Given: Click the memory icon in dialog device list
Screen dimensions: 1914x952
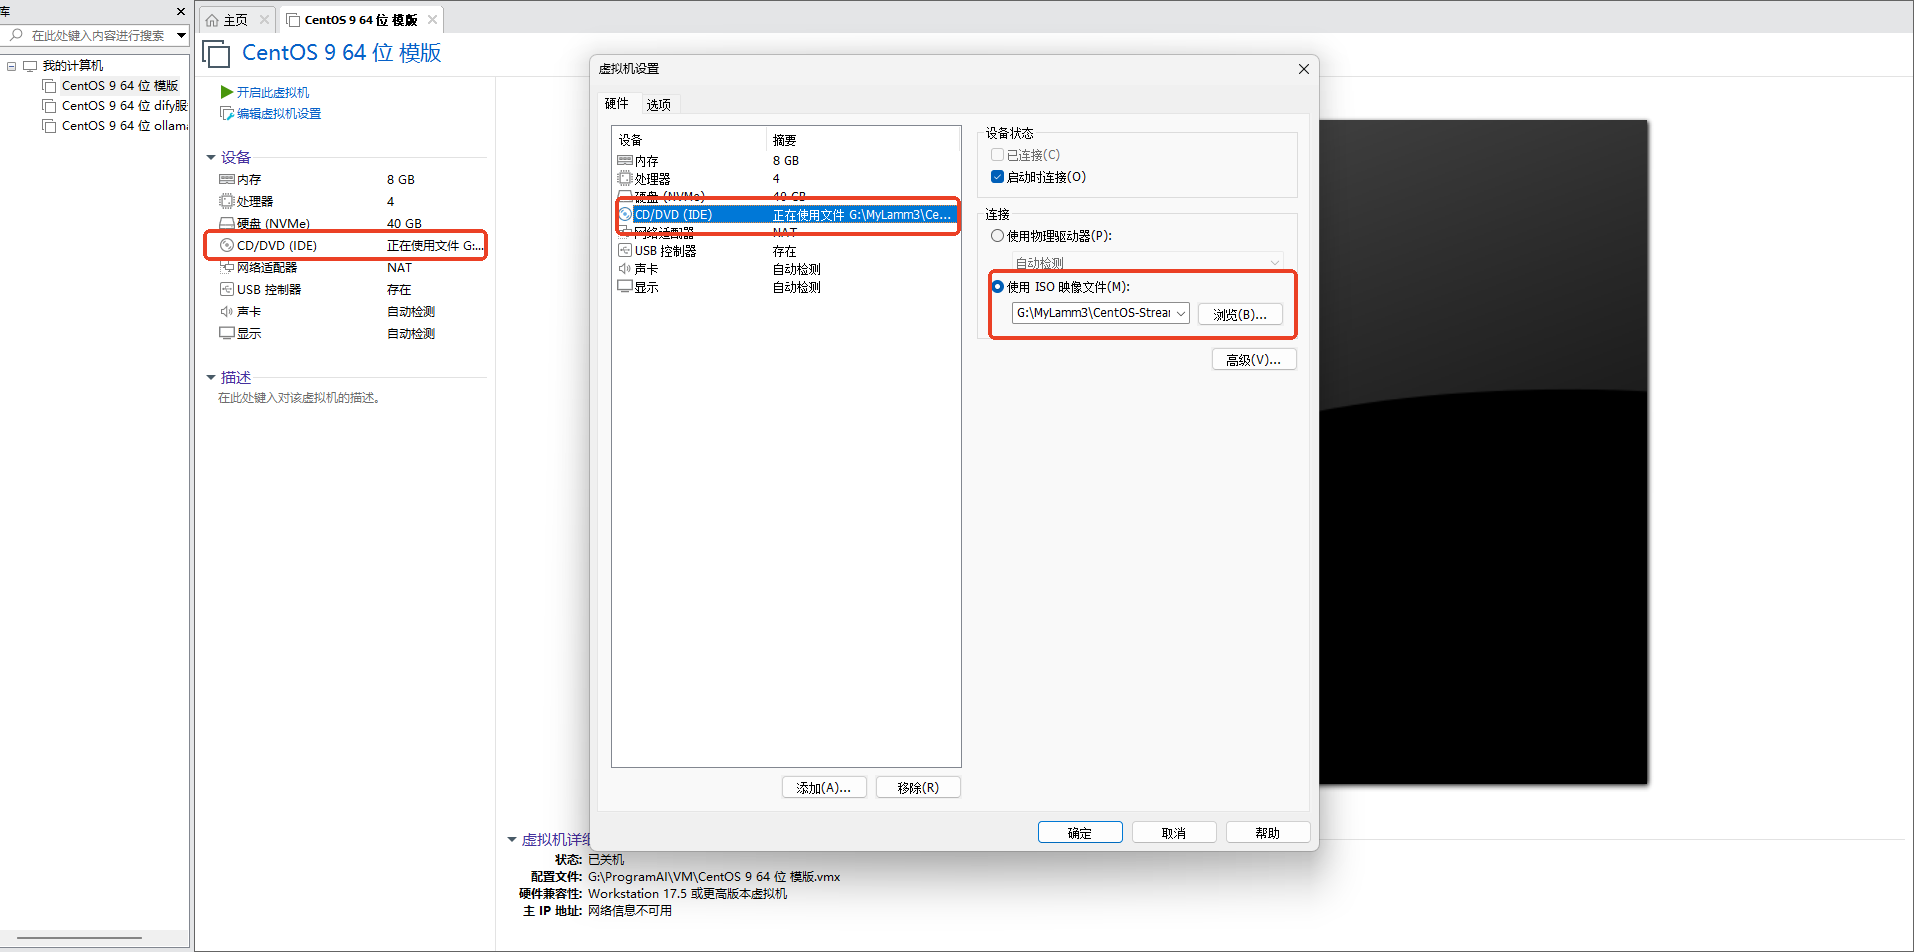Looking at the screenshot, I should 625,160.
